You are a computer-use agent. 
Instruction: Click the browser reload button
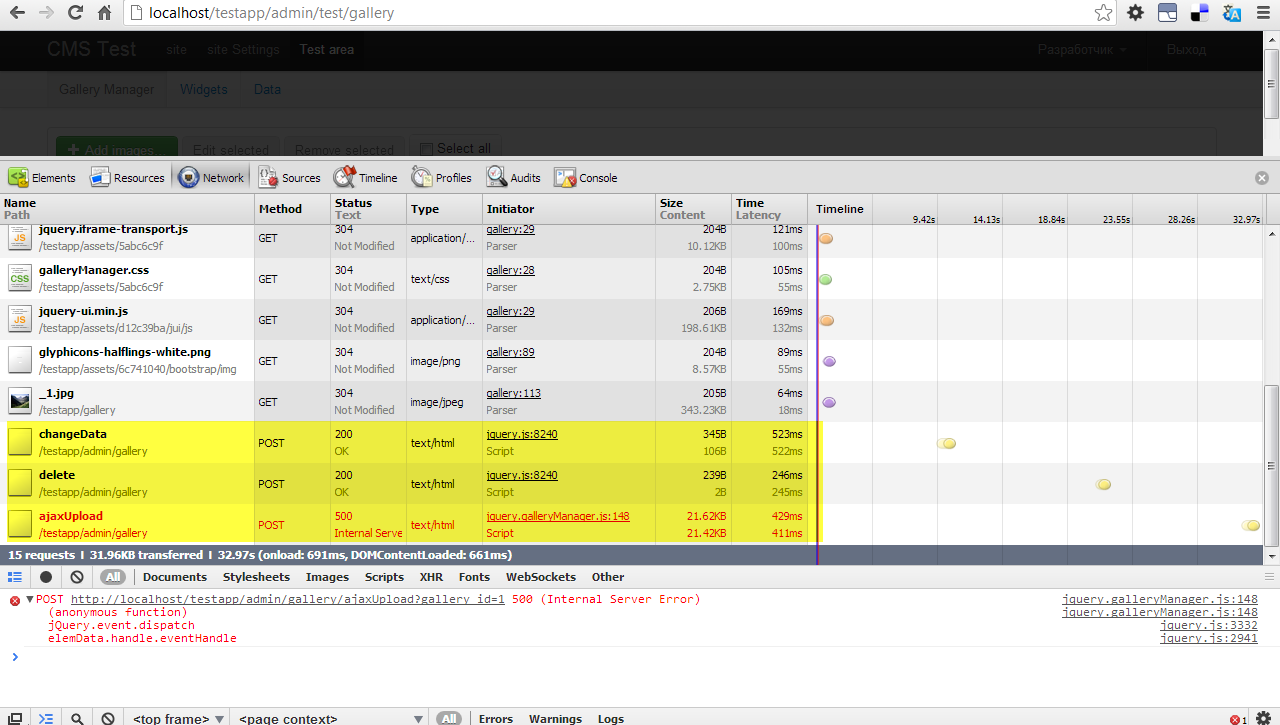(x=75, y=13)
